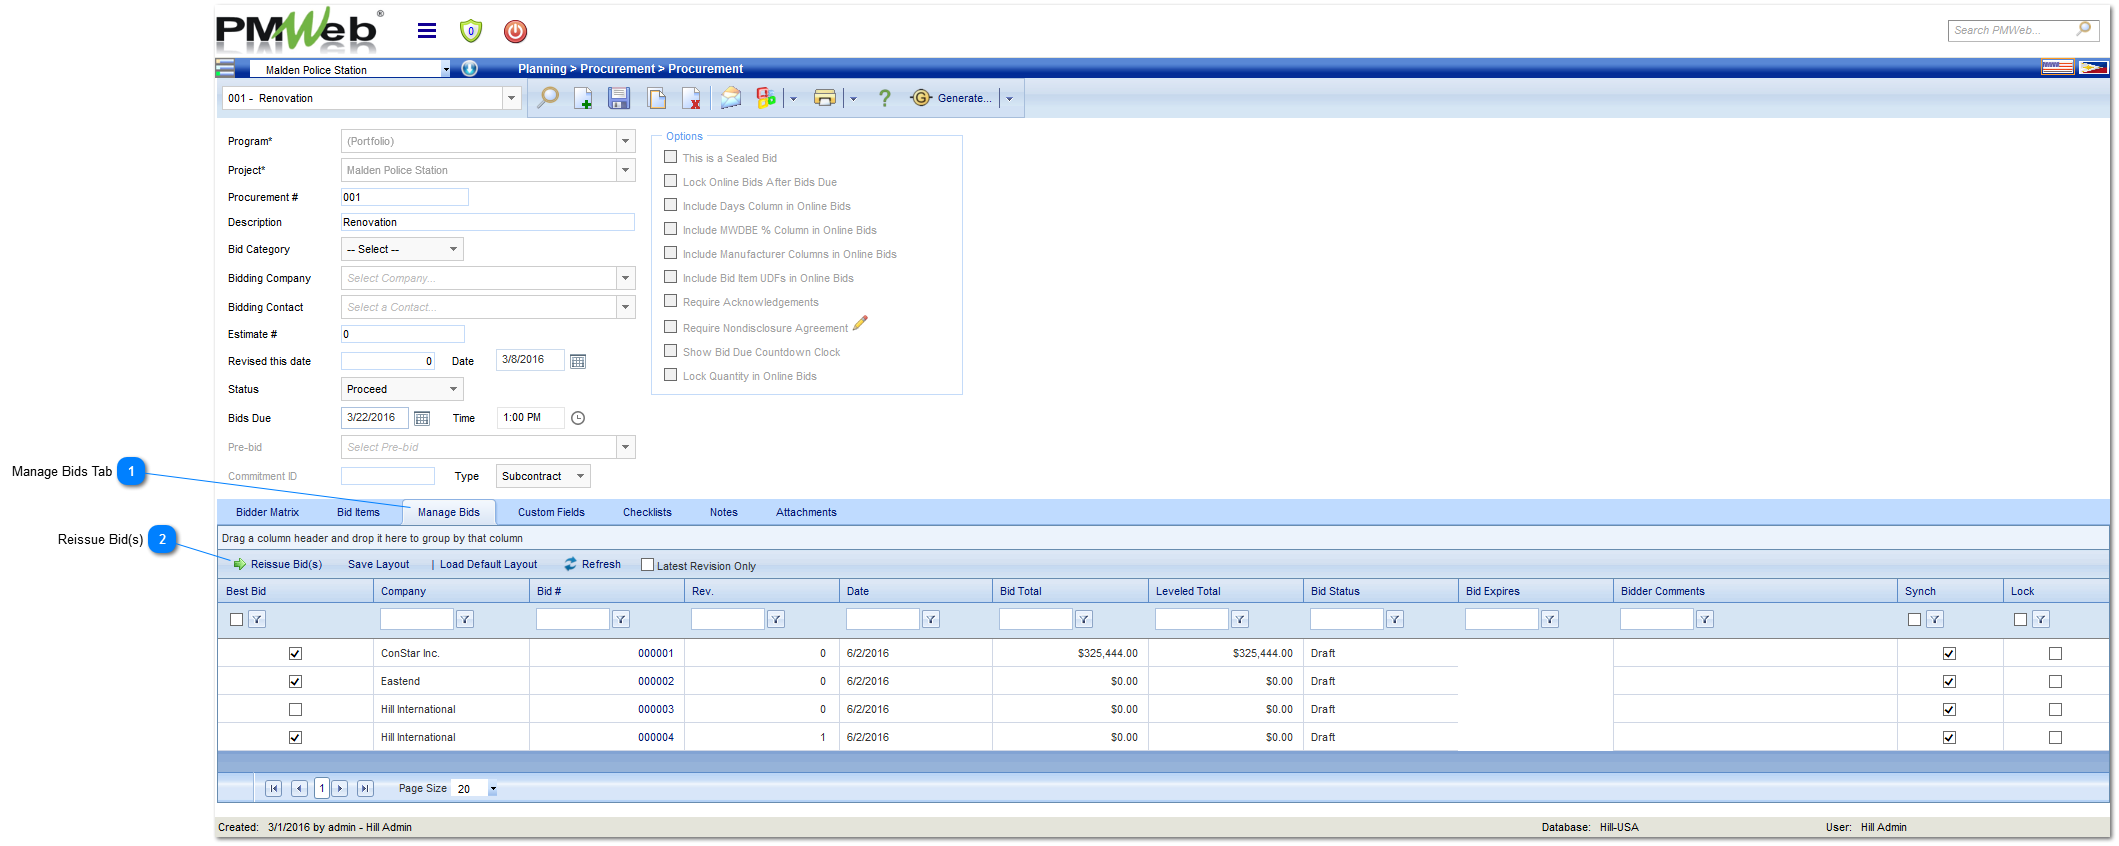Click the PMWeb search magnifier icon
Image resolution: width=2119 pixels, height=846 pixels.
click(2084, 29)
